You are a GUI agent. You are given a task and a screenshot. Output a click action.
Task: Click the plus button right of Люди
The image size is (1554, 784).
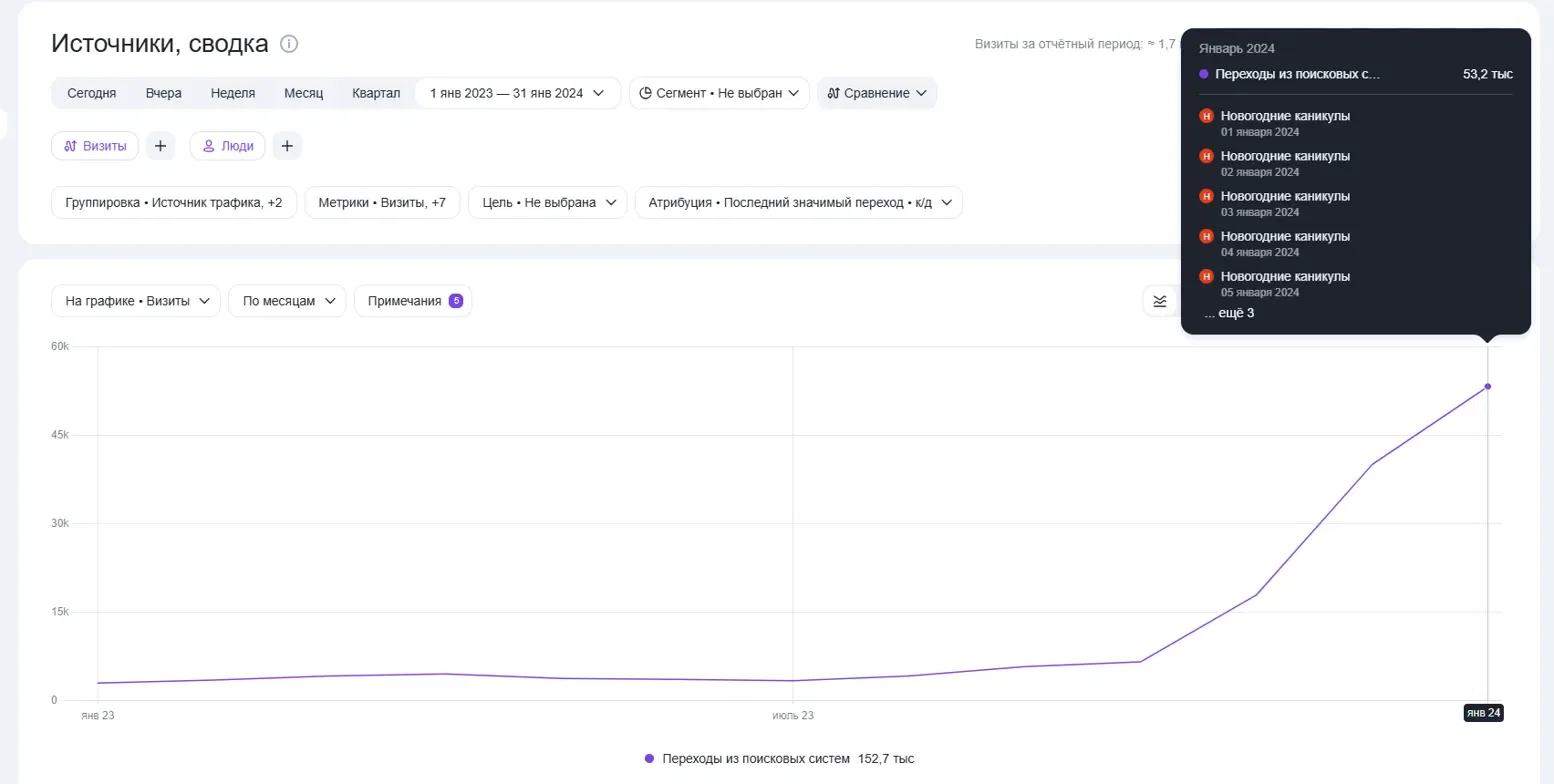(x=287, y=146)
